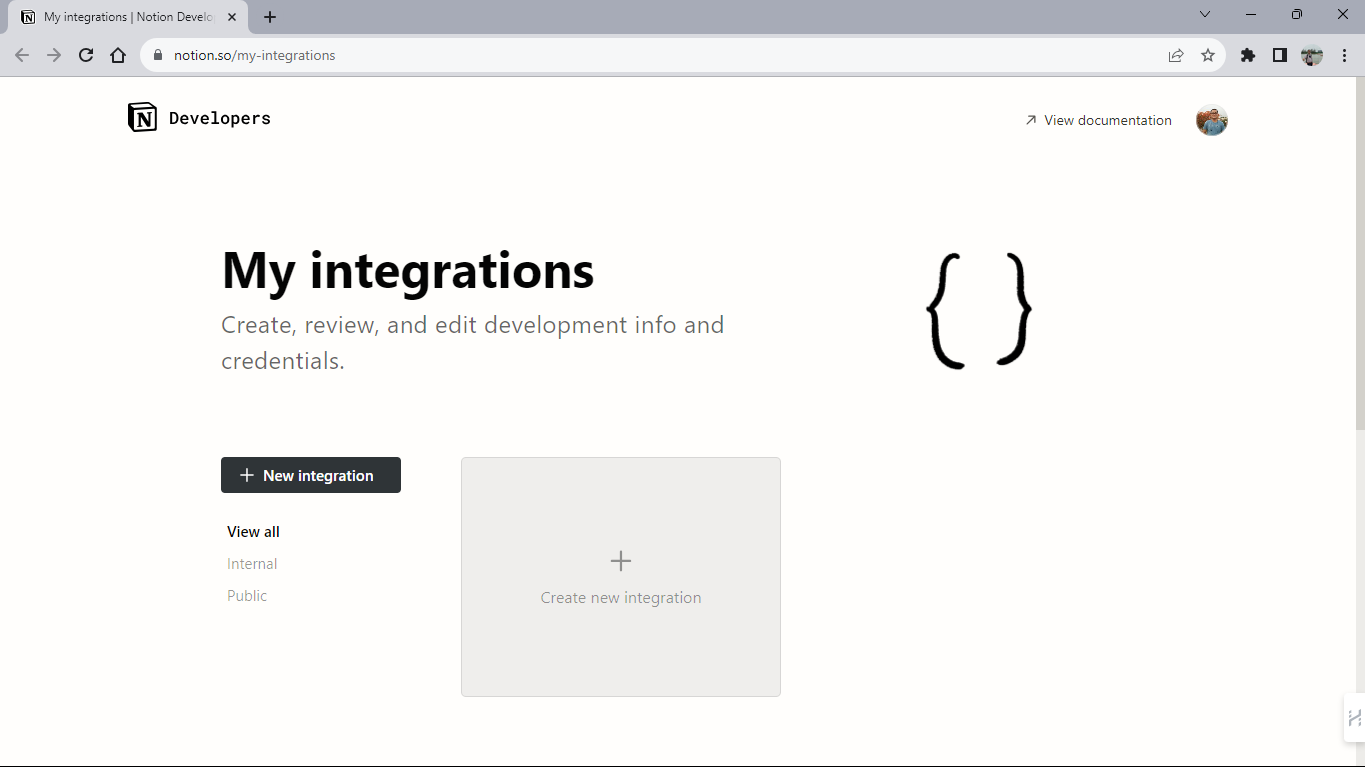1365x767 pixels.
Task: Reload the page
Action: pos(86,55)
